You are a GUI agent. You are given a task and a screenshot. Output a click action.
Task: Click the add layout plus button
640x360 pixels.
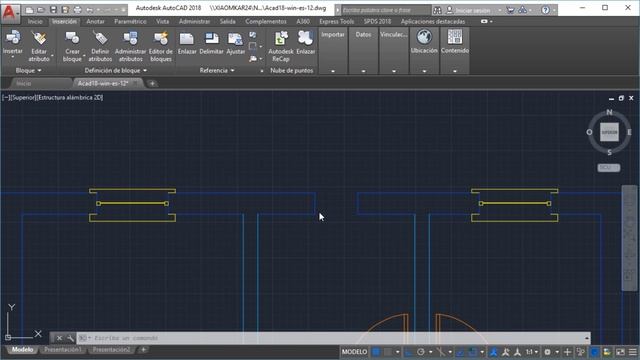tap(143, 350)
